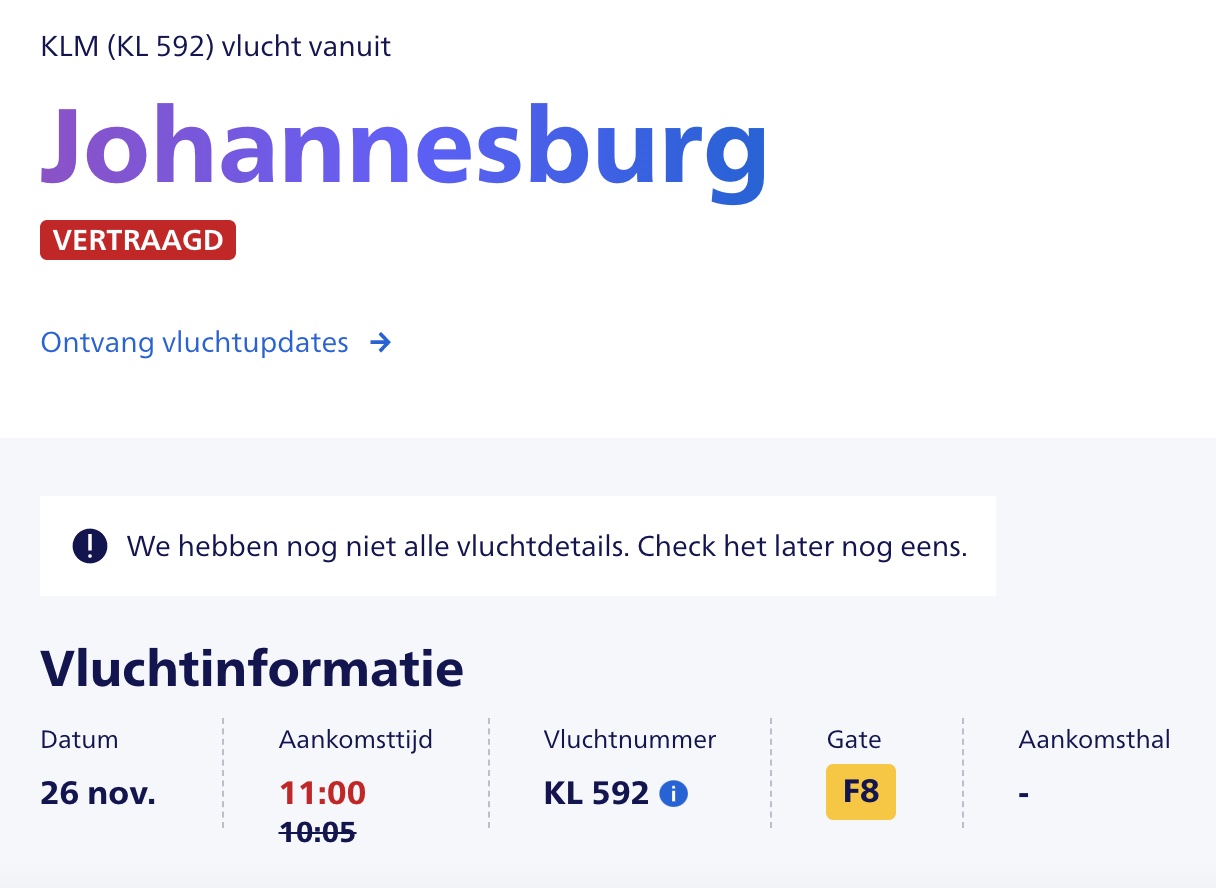Click the crossed-out original time 10:05
This screenshot has width=1216, height=888.
point(317,831)
